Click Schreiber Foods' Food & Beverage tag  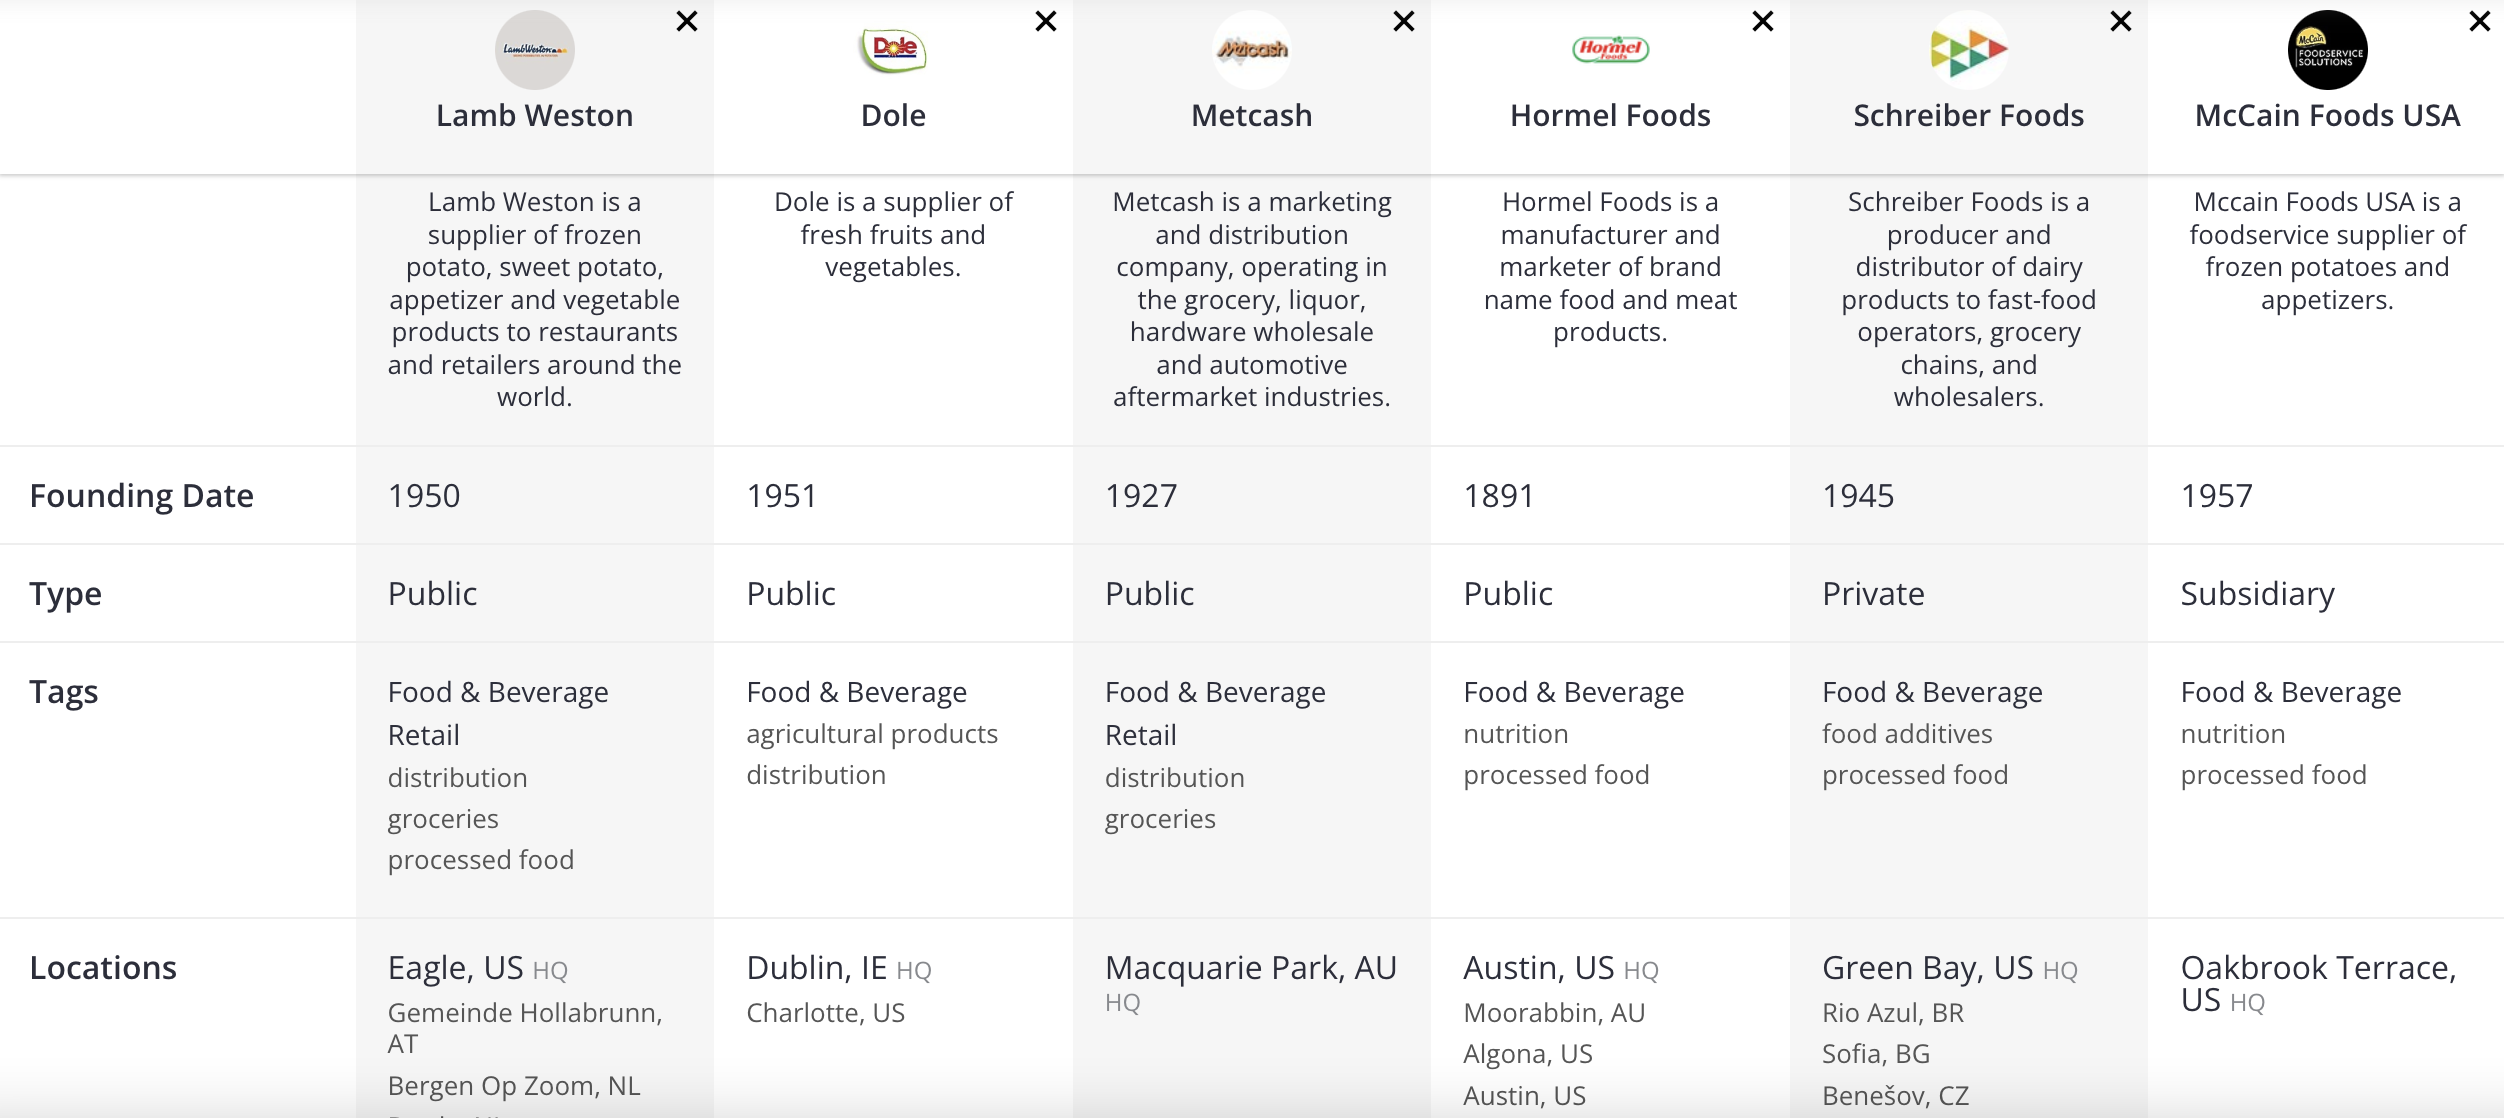1932,692
